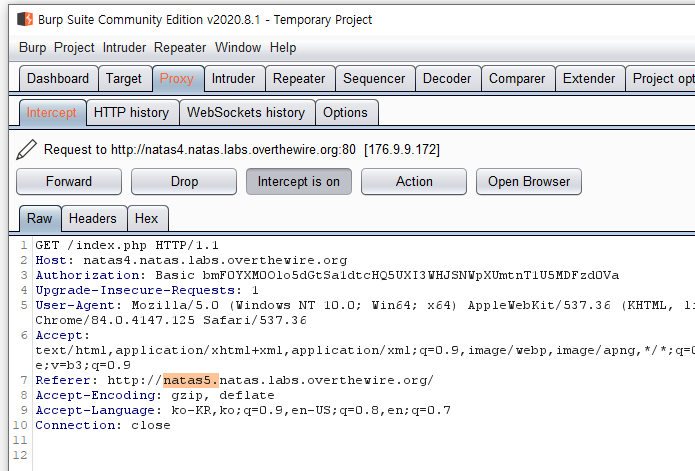695x471 pixels.
Task: Open the Comparer tab
Action: (x=517, y=78)
